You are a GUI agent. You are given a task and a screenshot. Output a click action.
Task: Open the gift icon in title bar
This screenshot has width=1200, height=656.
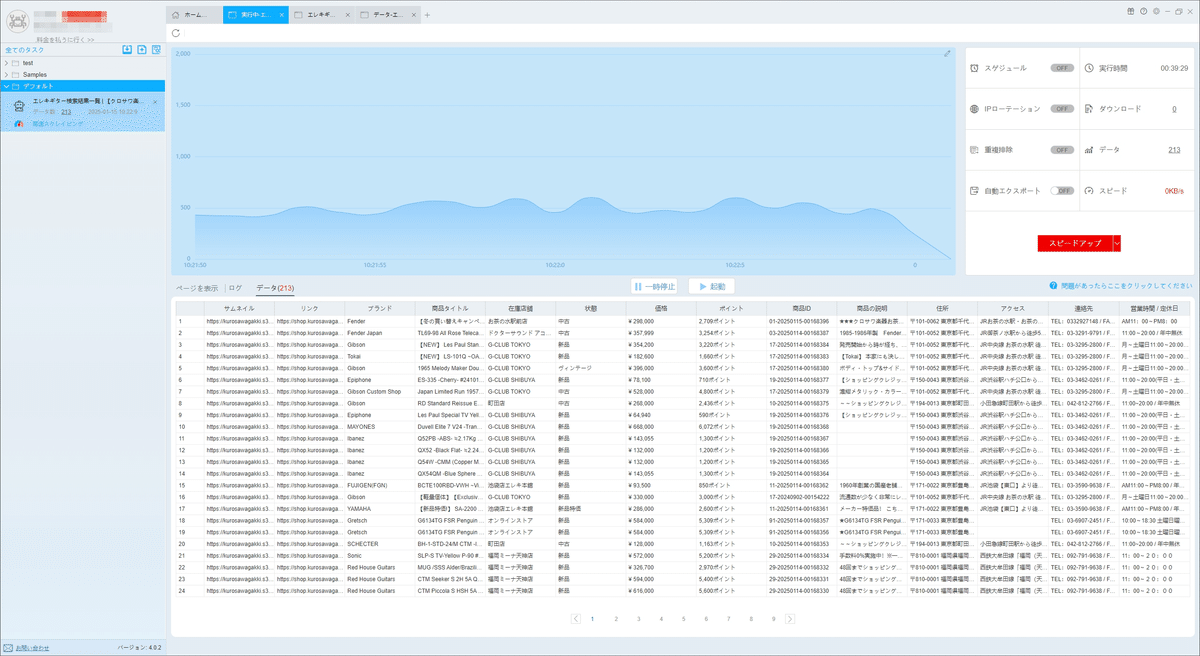click(x=1130, y=10)
